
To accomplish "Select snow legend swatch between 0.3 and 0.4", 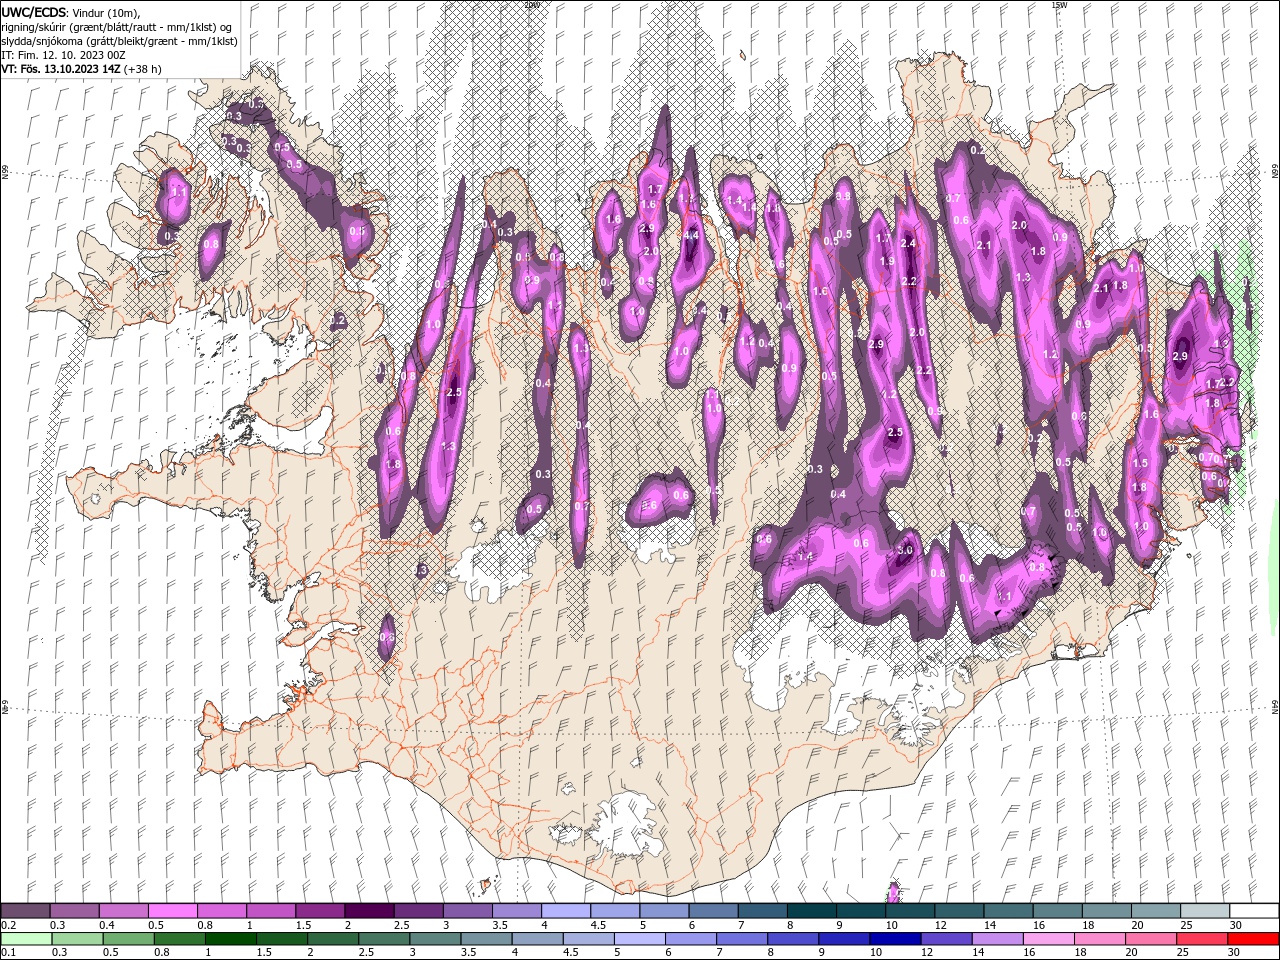I will coord(74,911).
